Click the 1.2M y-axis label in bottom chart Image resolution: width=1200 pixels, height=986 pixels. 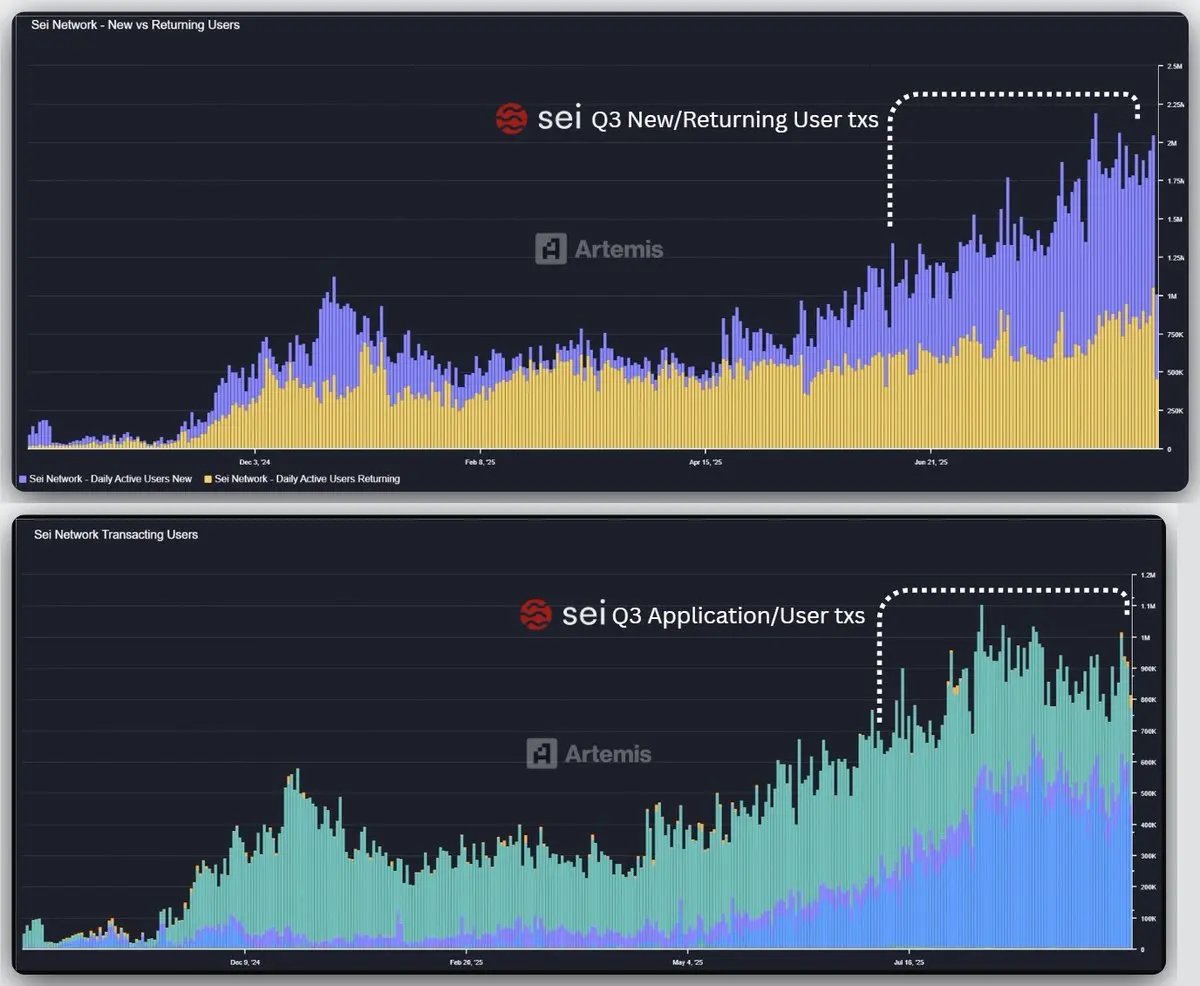click(x=1148, y=576)
